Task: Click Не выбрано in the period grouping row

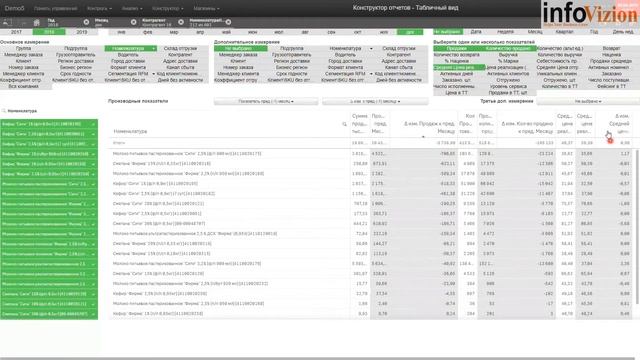Action: [x=448, y=32]
